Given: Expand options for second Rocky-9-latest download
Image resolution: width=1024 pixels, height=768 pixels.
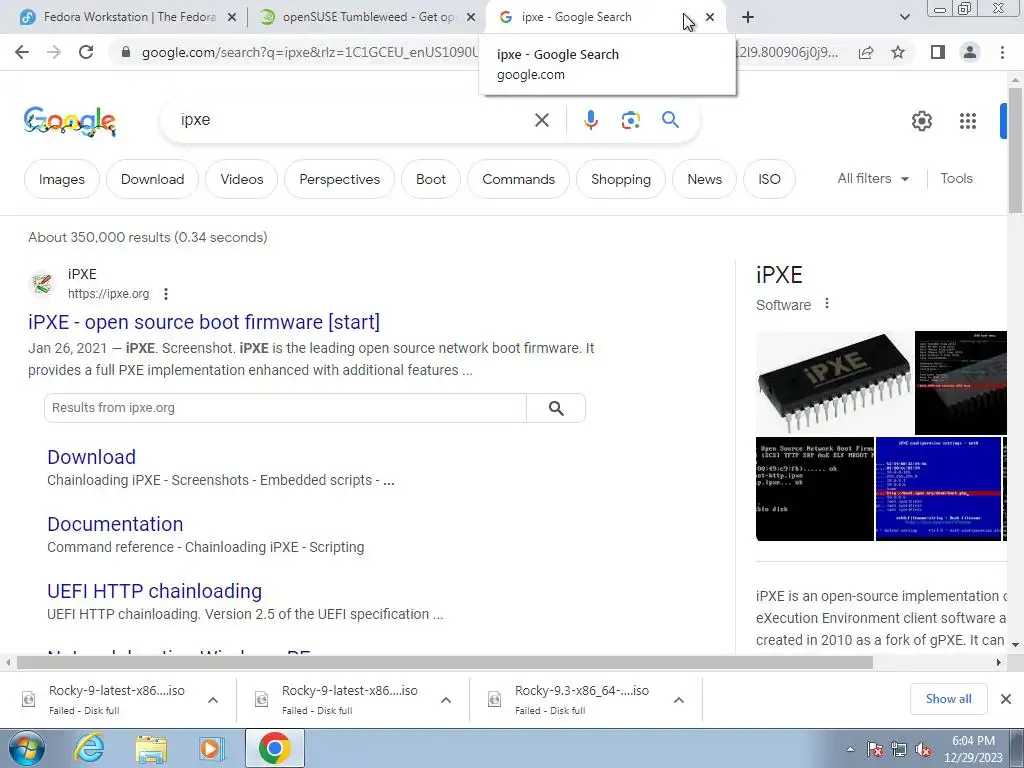Looking at the screenshot, I should pyautogui.click(x=445, y=700).
